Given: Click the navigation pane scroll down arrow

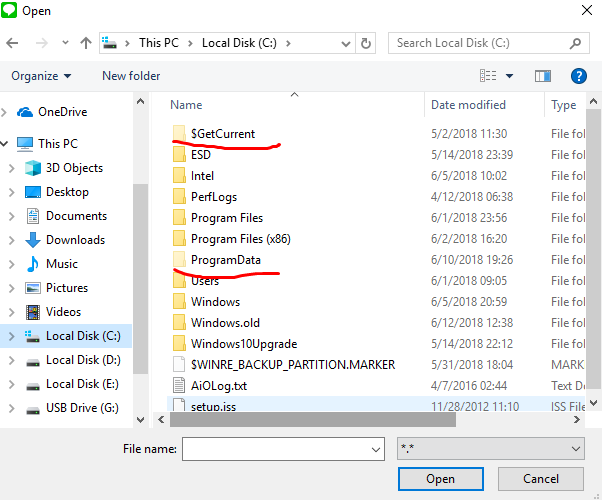Looking at the screenshot, I should point(141,420).
